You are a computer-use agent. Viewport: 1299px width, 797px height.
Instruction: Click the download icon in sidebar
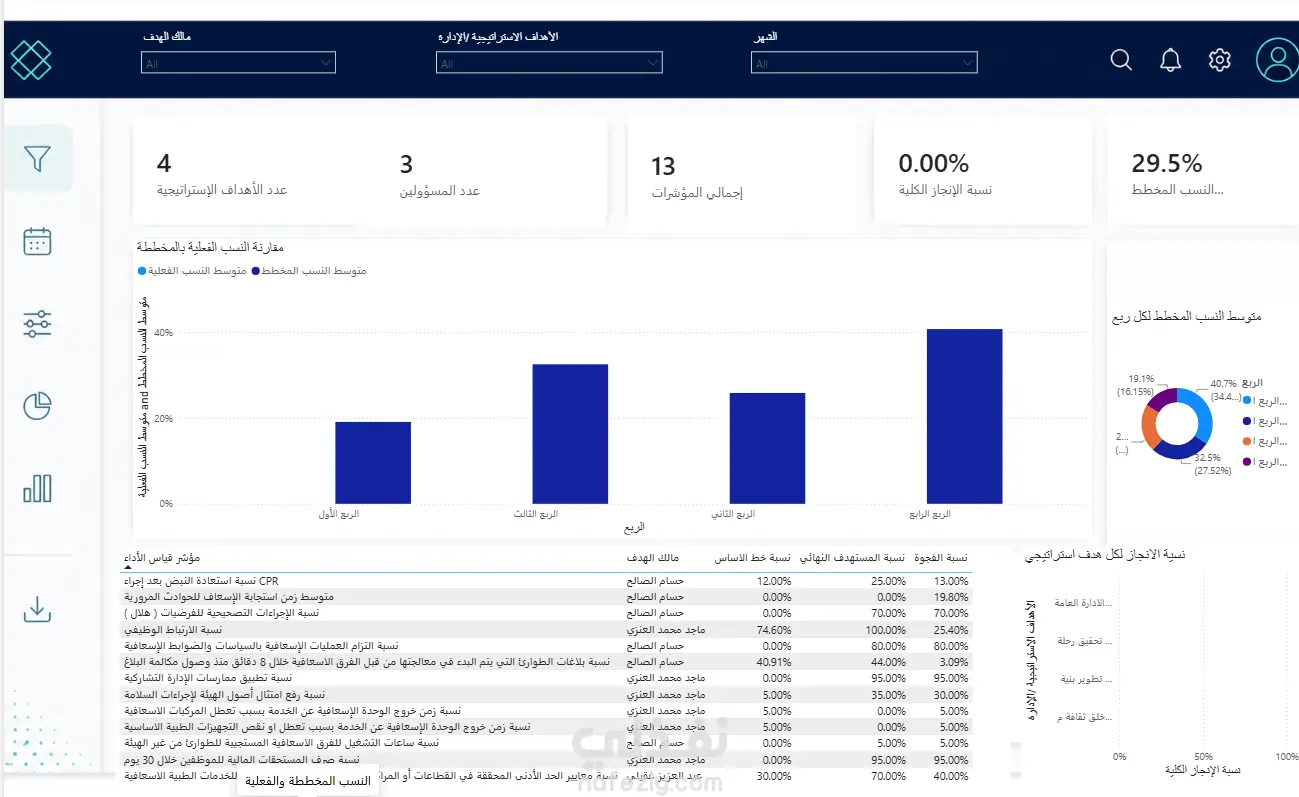37,609
